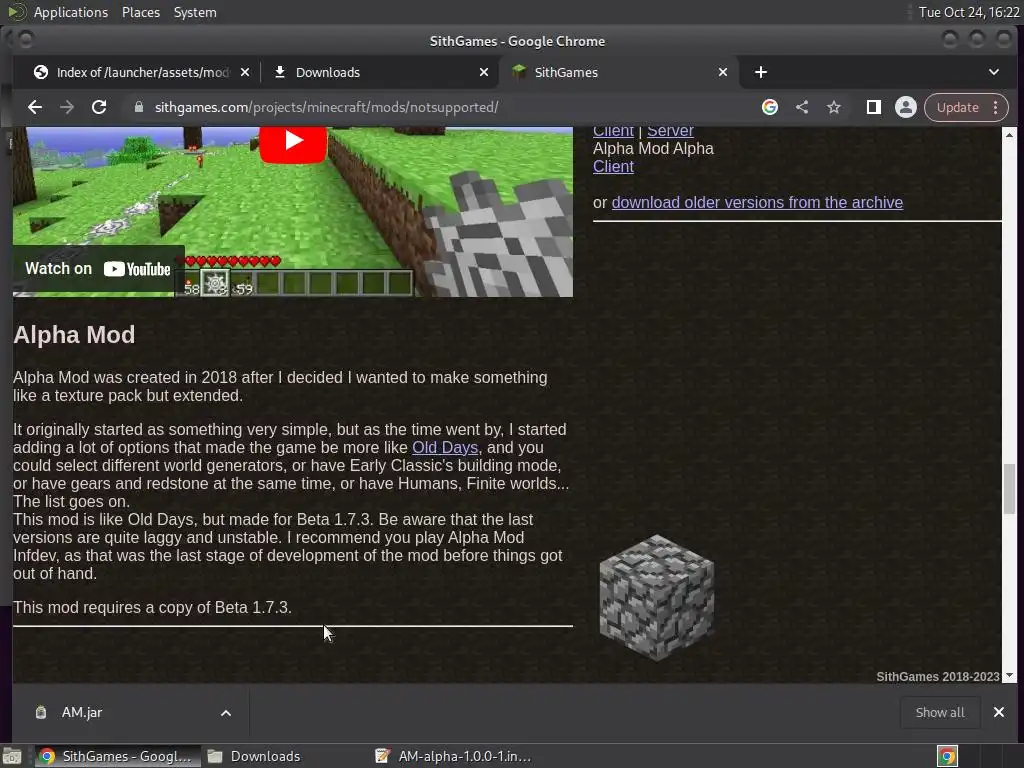Image resolution: width=1024 pixels, height=768 pixels.
Task: Switch to AM-alpha-1.0.0-1 taskbar item
Action: pyautogui.click(x=454, y=756)
